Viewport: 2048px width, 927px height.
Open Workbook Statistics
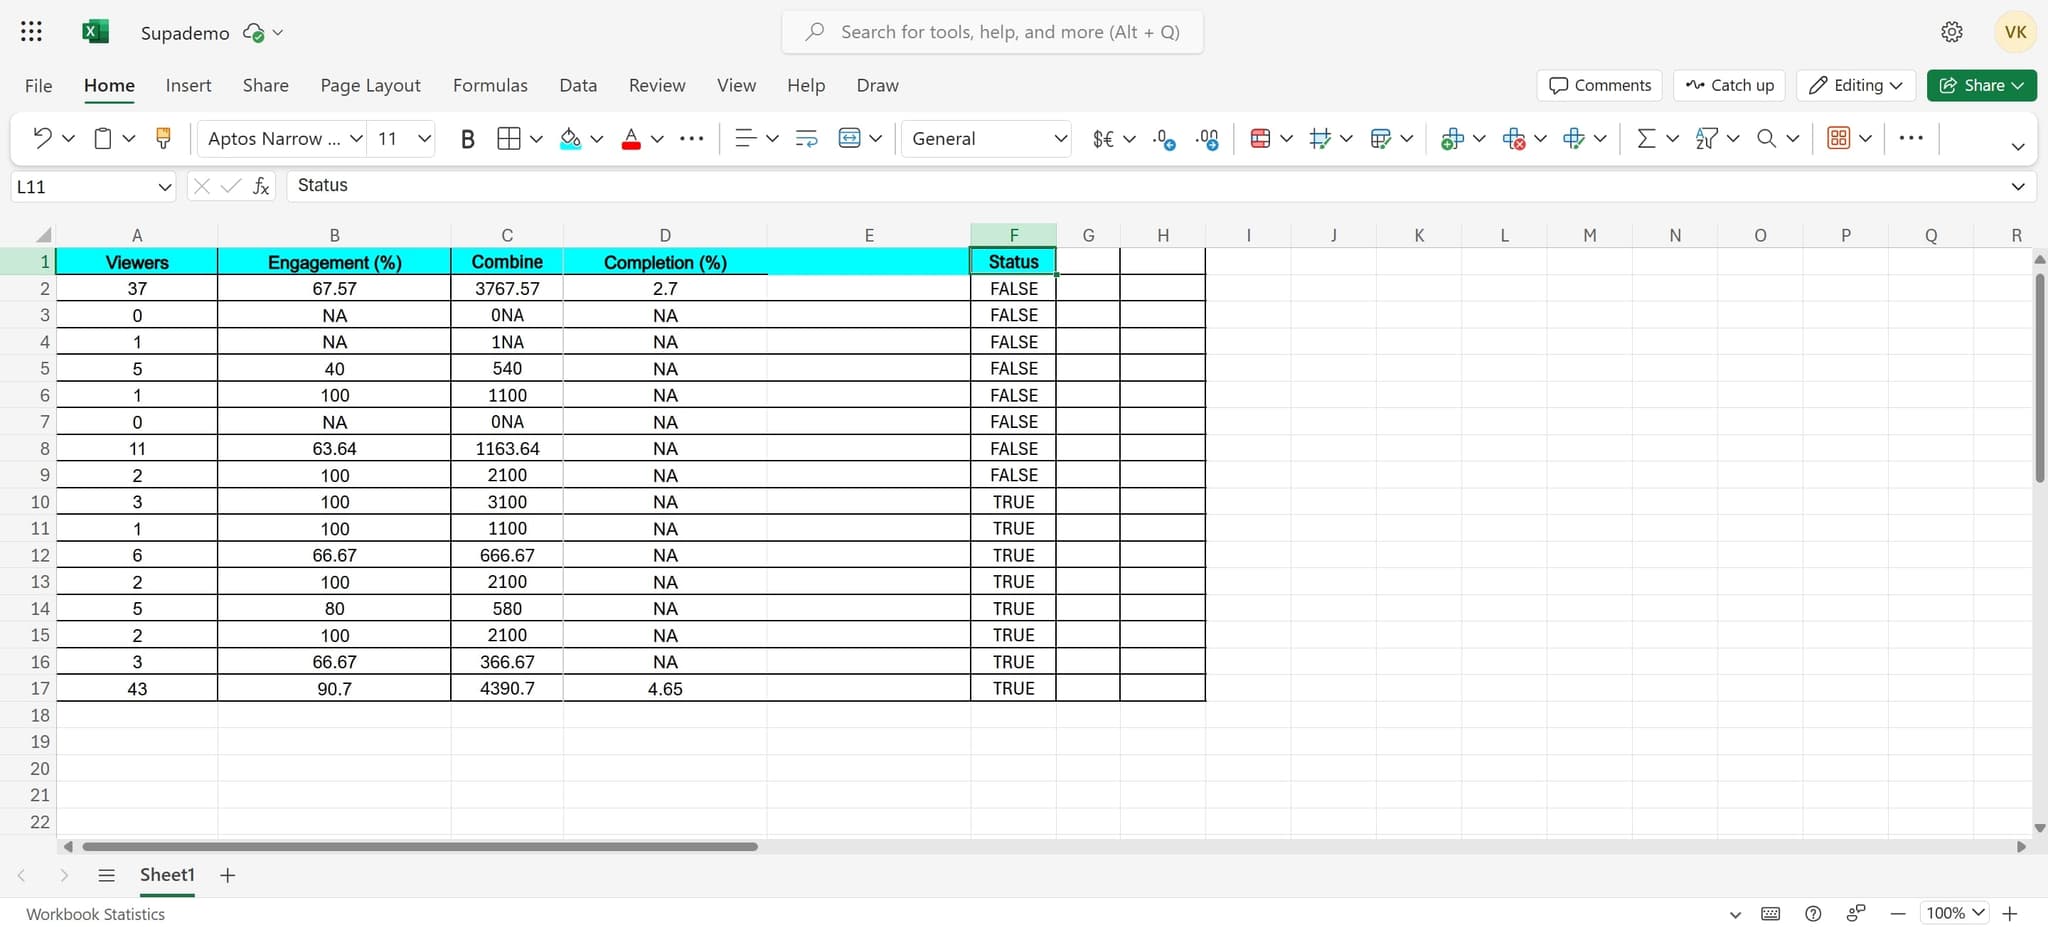click(x=95, y=913)
